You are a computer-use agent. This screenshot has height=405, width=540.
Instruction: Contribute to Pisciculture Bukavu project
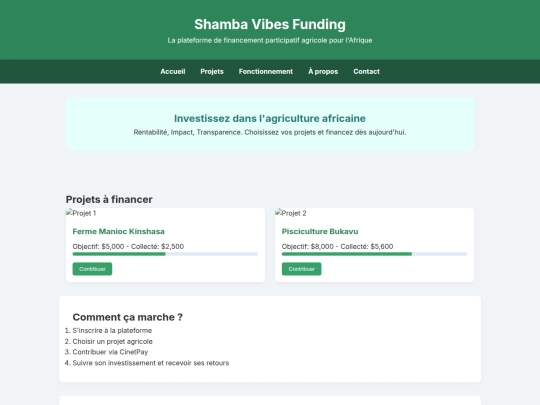[301, 269]
